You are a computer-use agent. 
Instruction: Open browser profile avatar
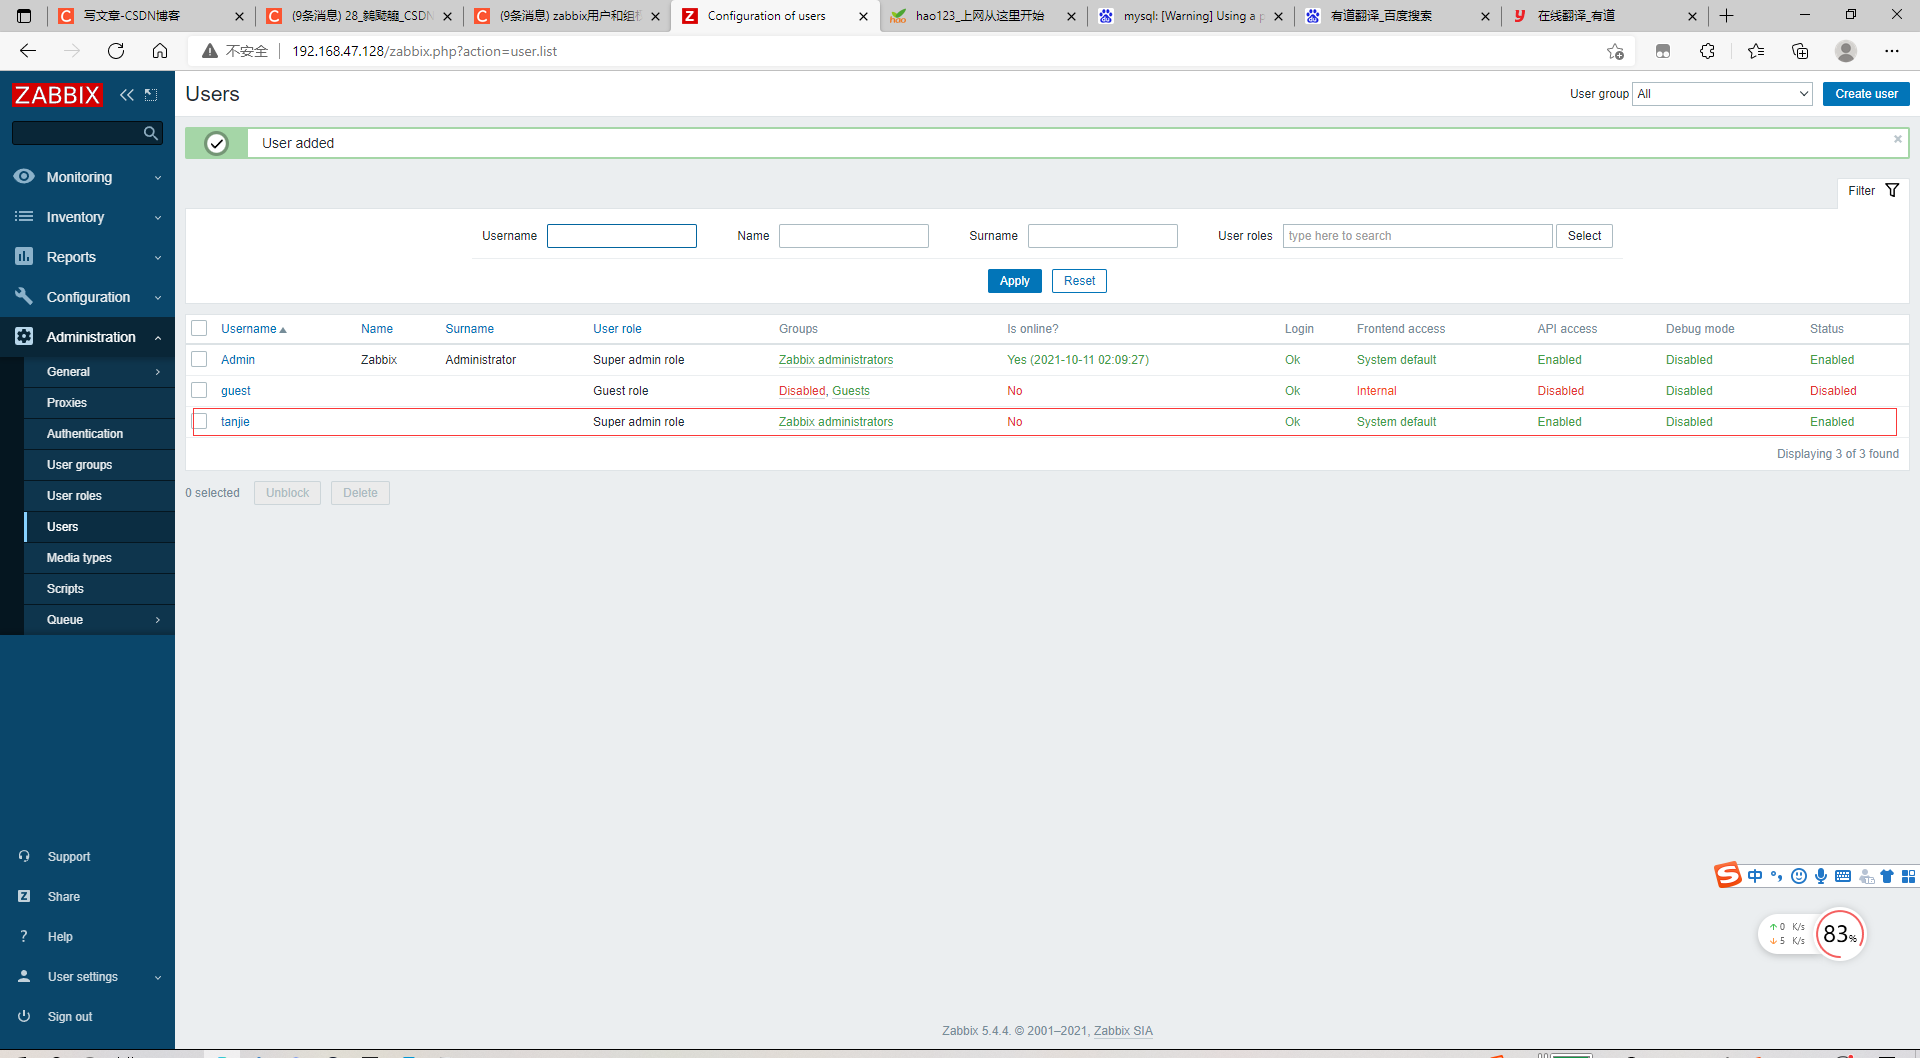[x=1846, y=51]
